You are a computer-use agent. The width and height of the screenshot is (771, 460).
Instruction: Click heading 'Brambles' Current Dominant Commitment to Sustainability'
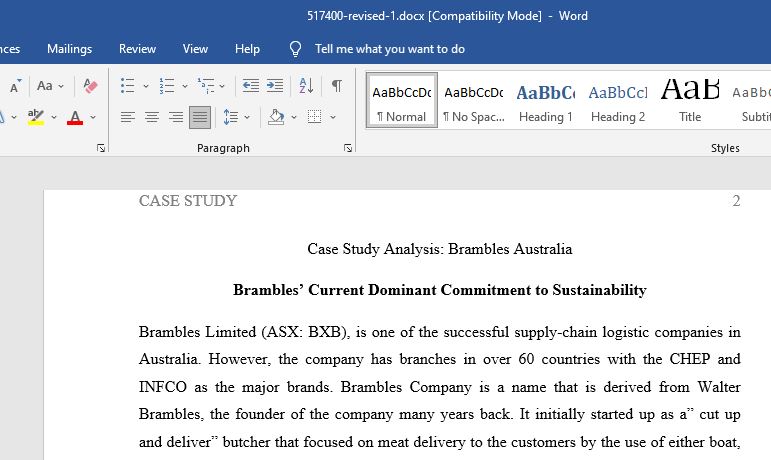[x=440, y=290]
